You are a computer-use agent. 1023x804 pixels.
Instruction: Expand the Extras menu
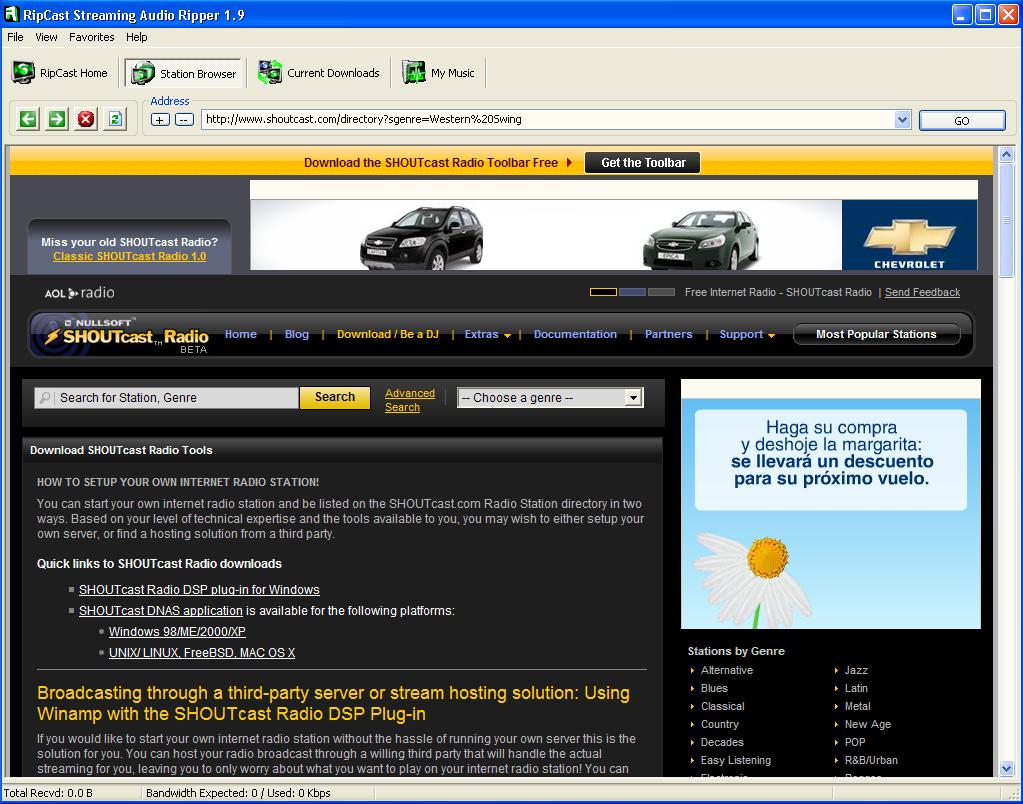[x=487, y=334]
